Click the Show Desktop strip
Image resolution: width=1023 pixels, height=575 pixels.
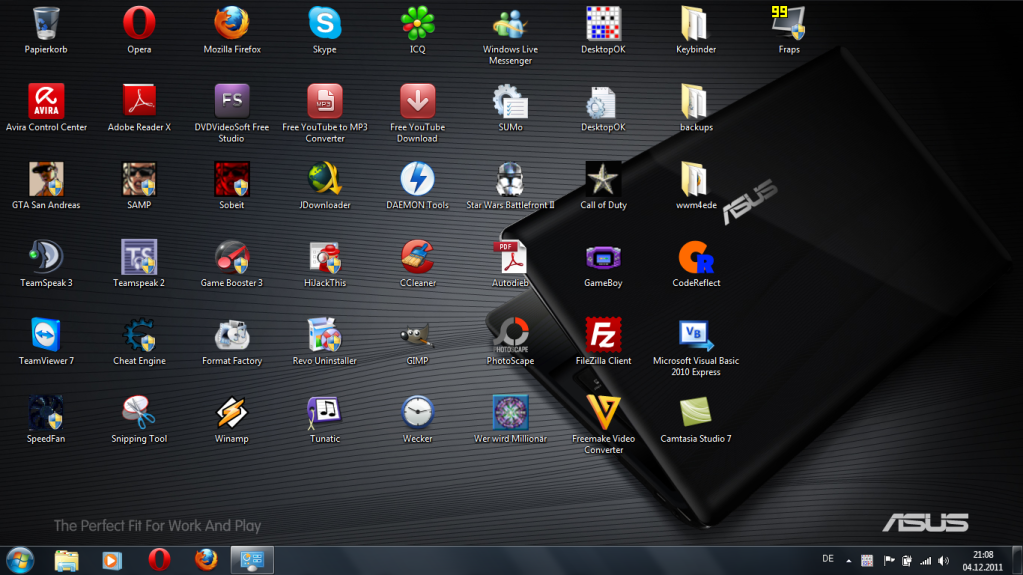point(1017,561)
